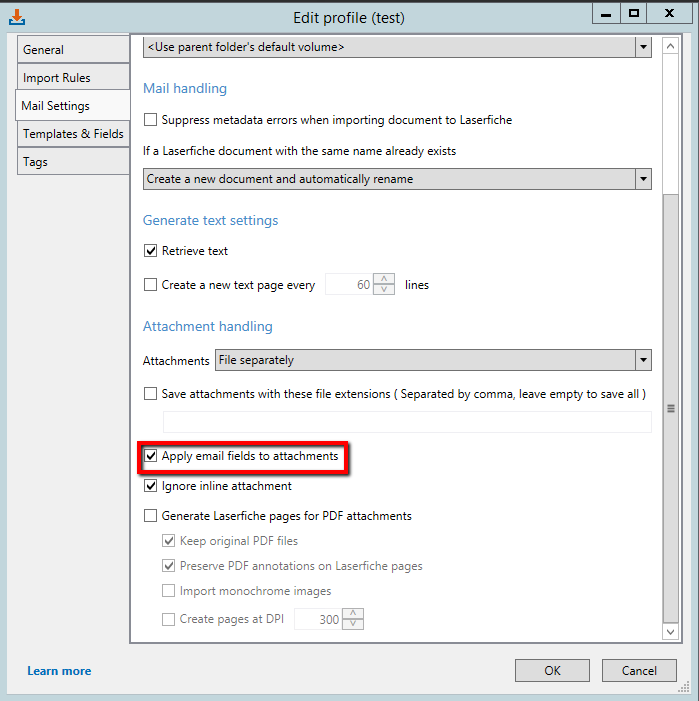Screen dimensions: 699x701
Task: Click the Attachment handling heading
Action: 208,326
